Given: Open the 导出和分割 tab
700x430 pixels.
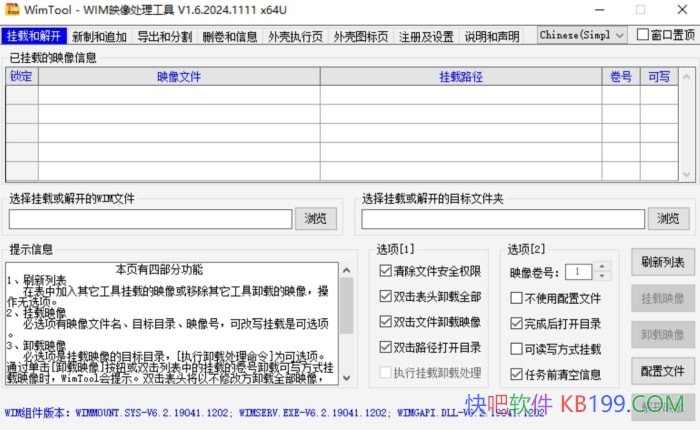Looking at the screenshot, I should [164, 37].
